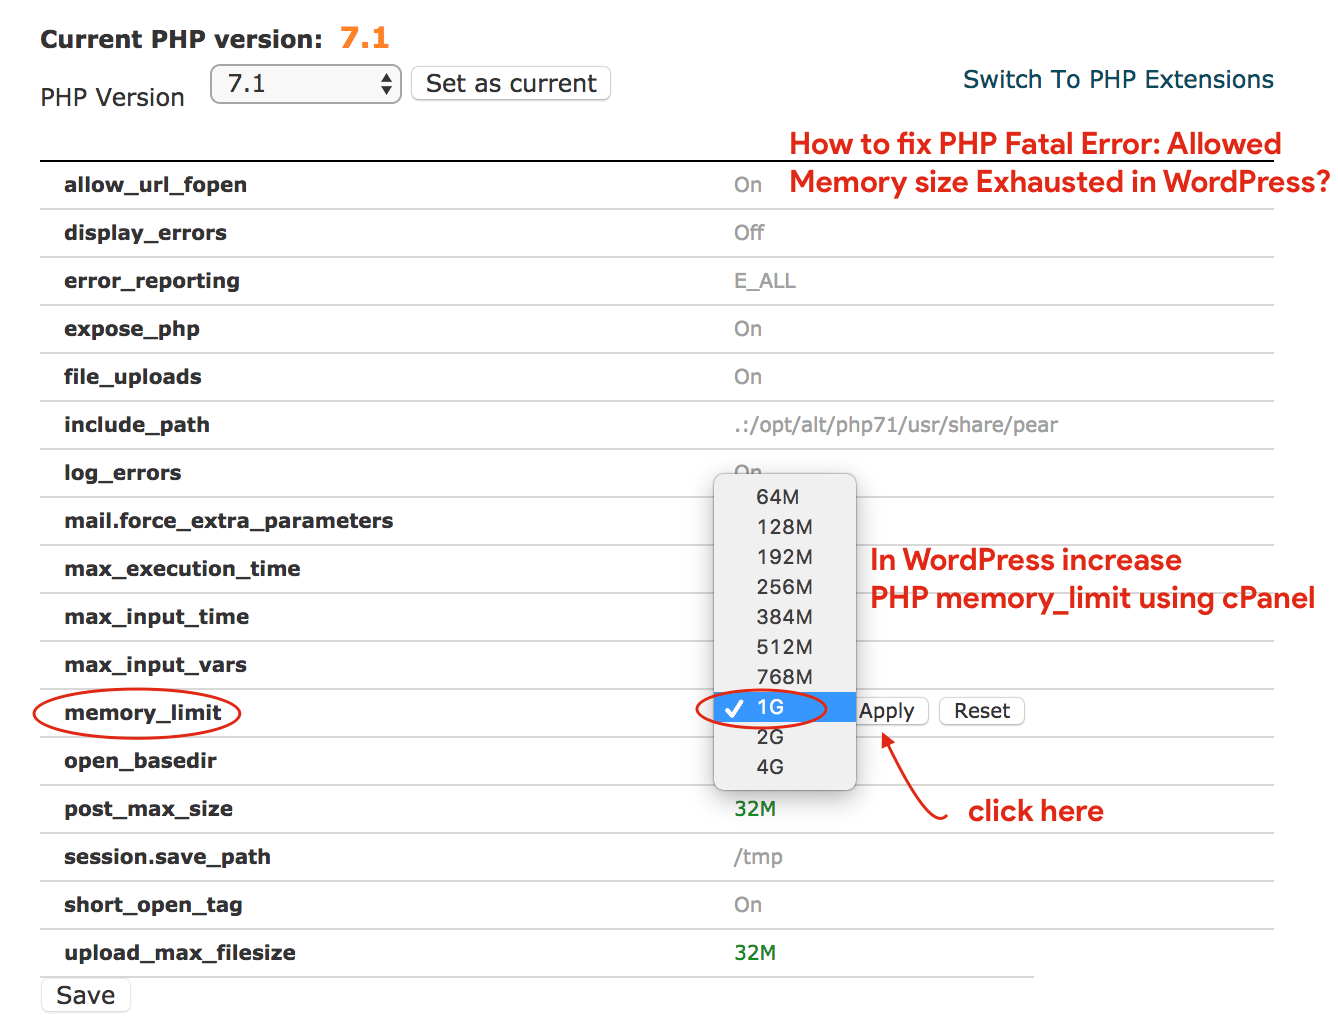Open Switch To PHP Extensions link
This screenshot has width=1338, height=1032.
[1117, 80]
